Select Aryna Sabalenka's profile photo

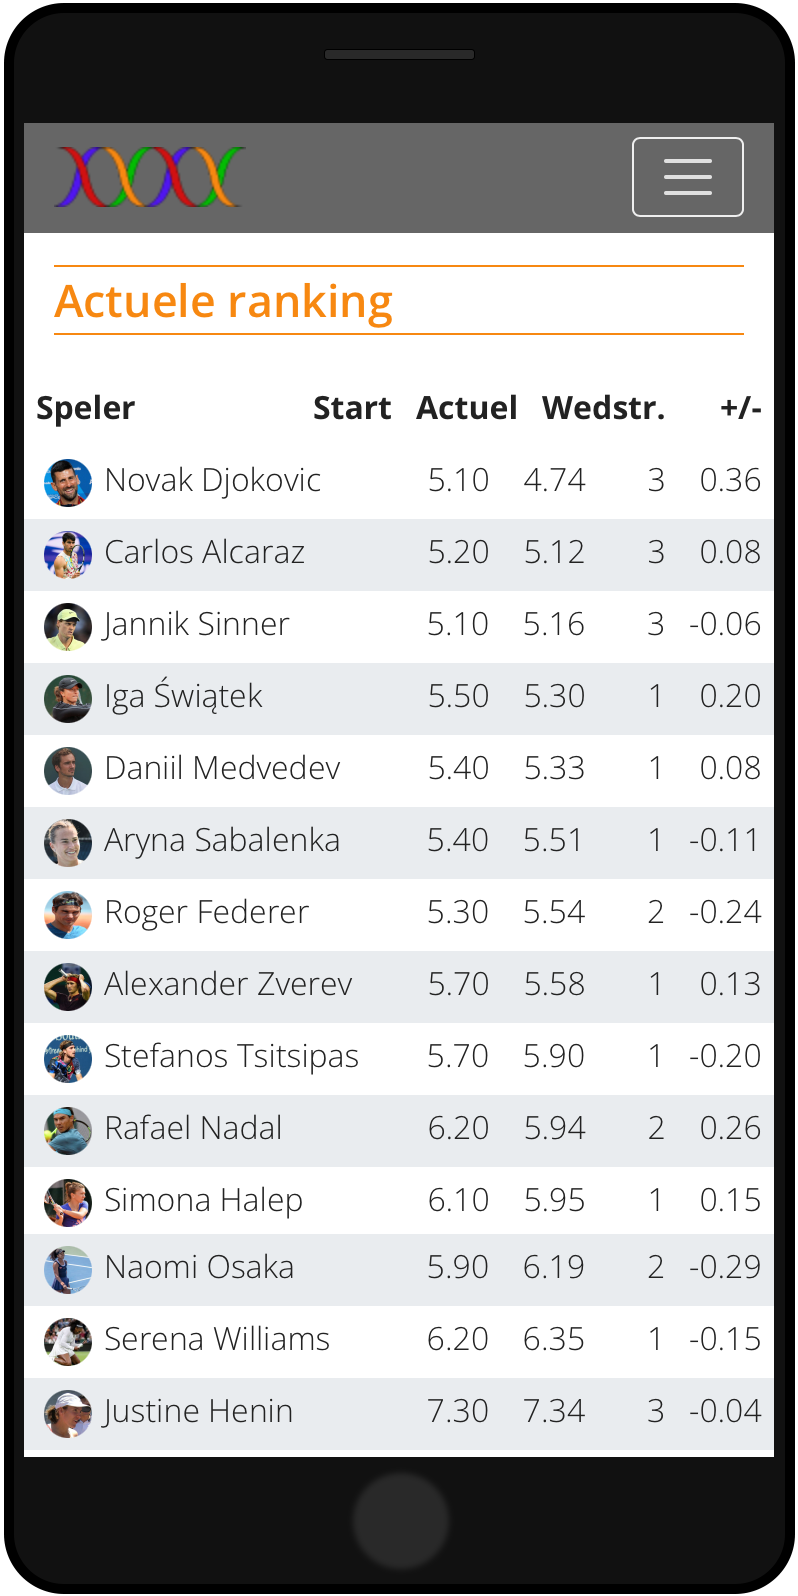click(68, 842)
